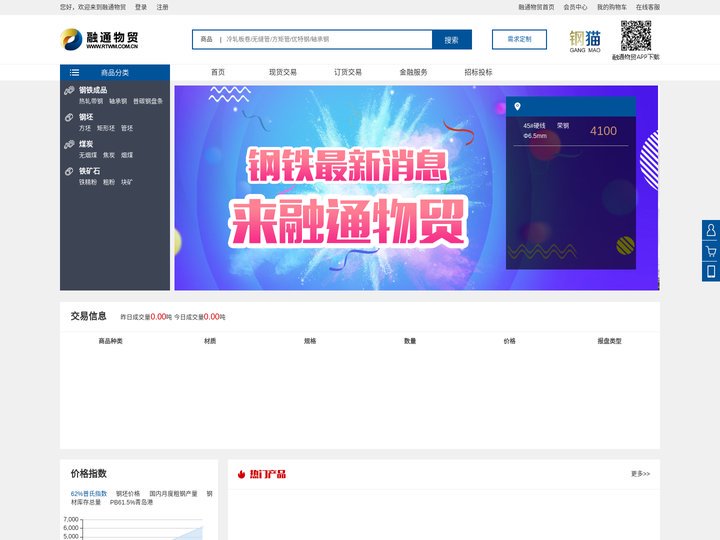Switch to 62%普氏指数 price index tab
This screenshot has width=720, height=540.
pos(89,494)
